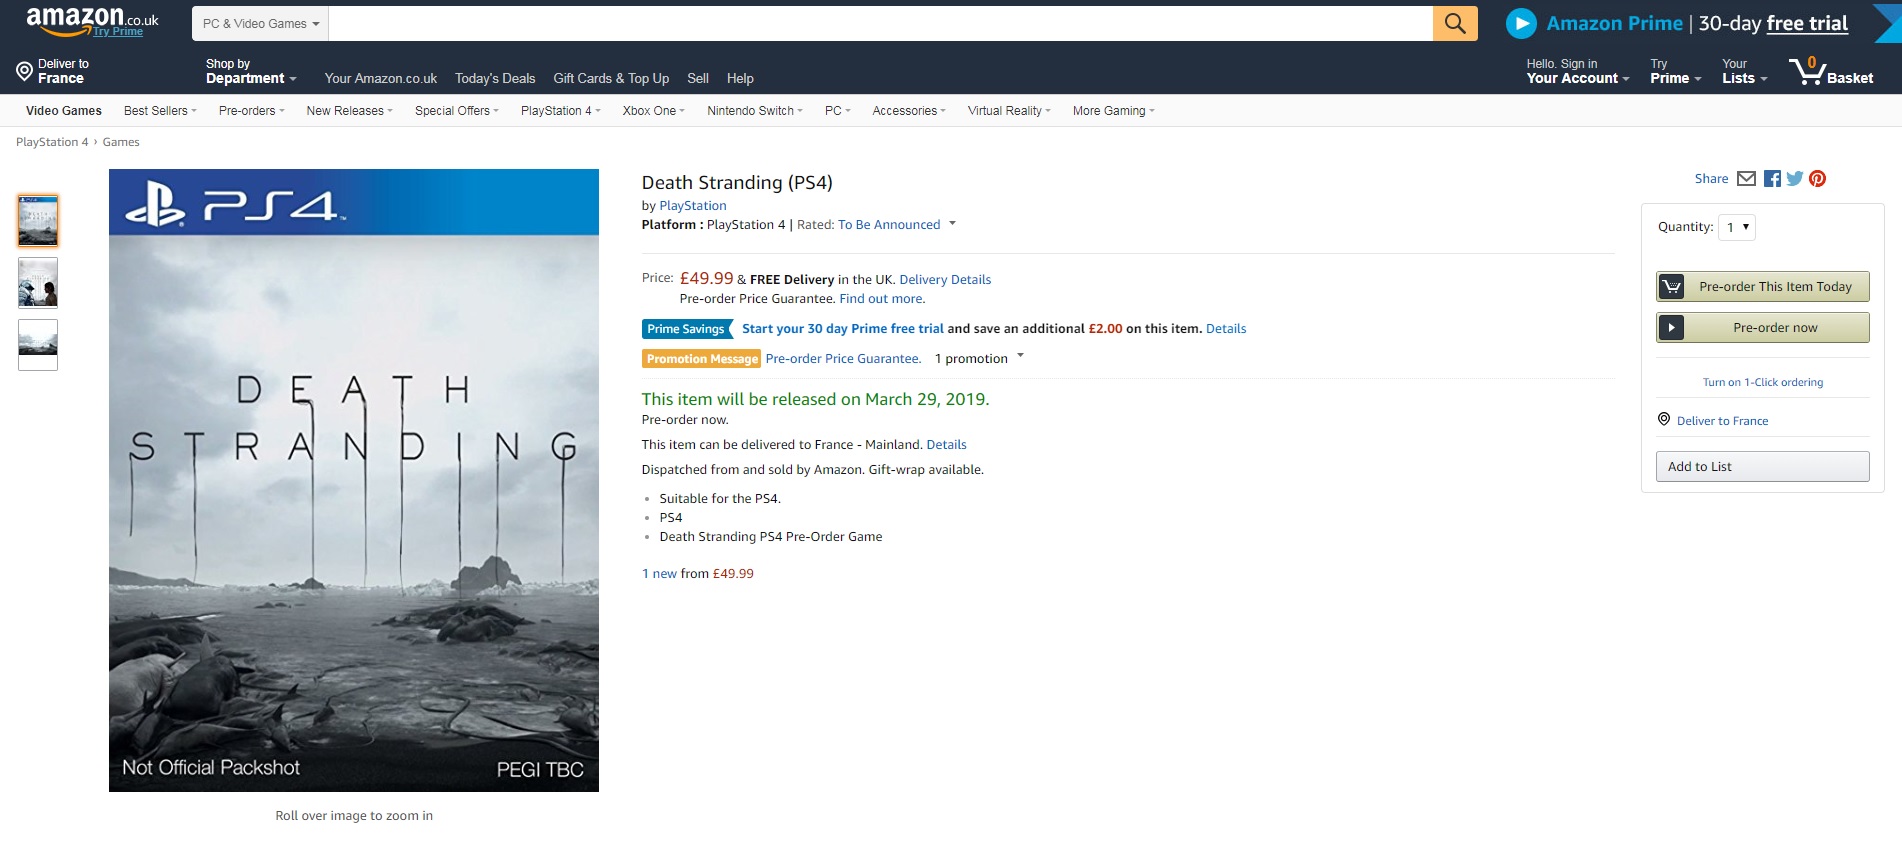Open the Virtual Reality menu

[x=1009, y=111]
